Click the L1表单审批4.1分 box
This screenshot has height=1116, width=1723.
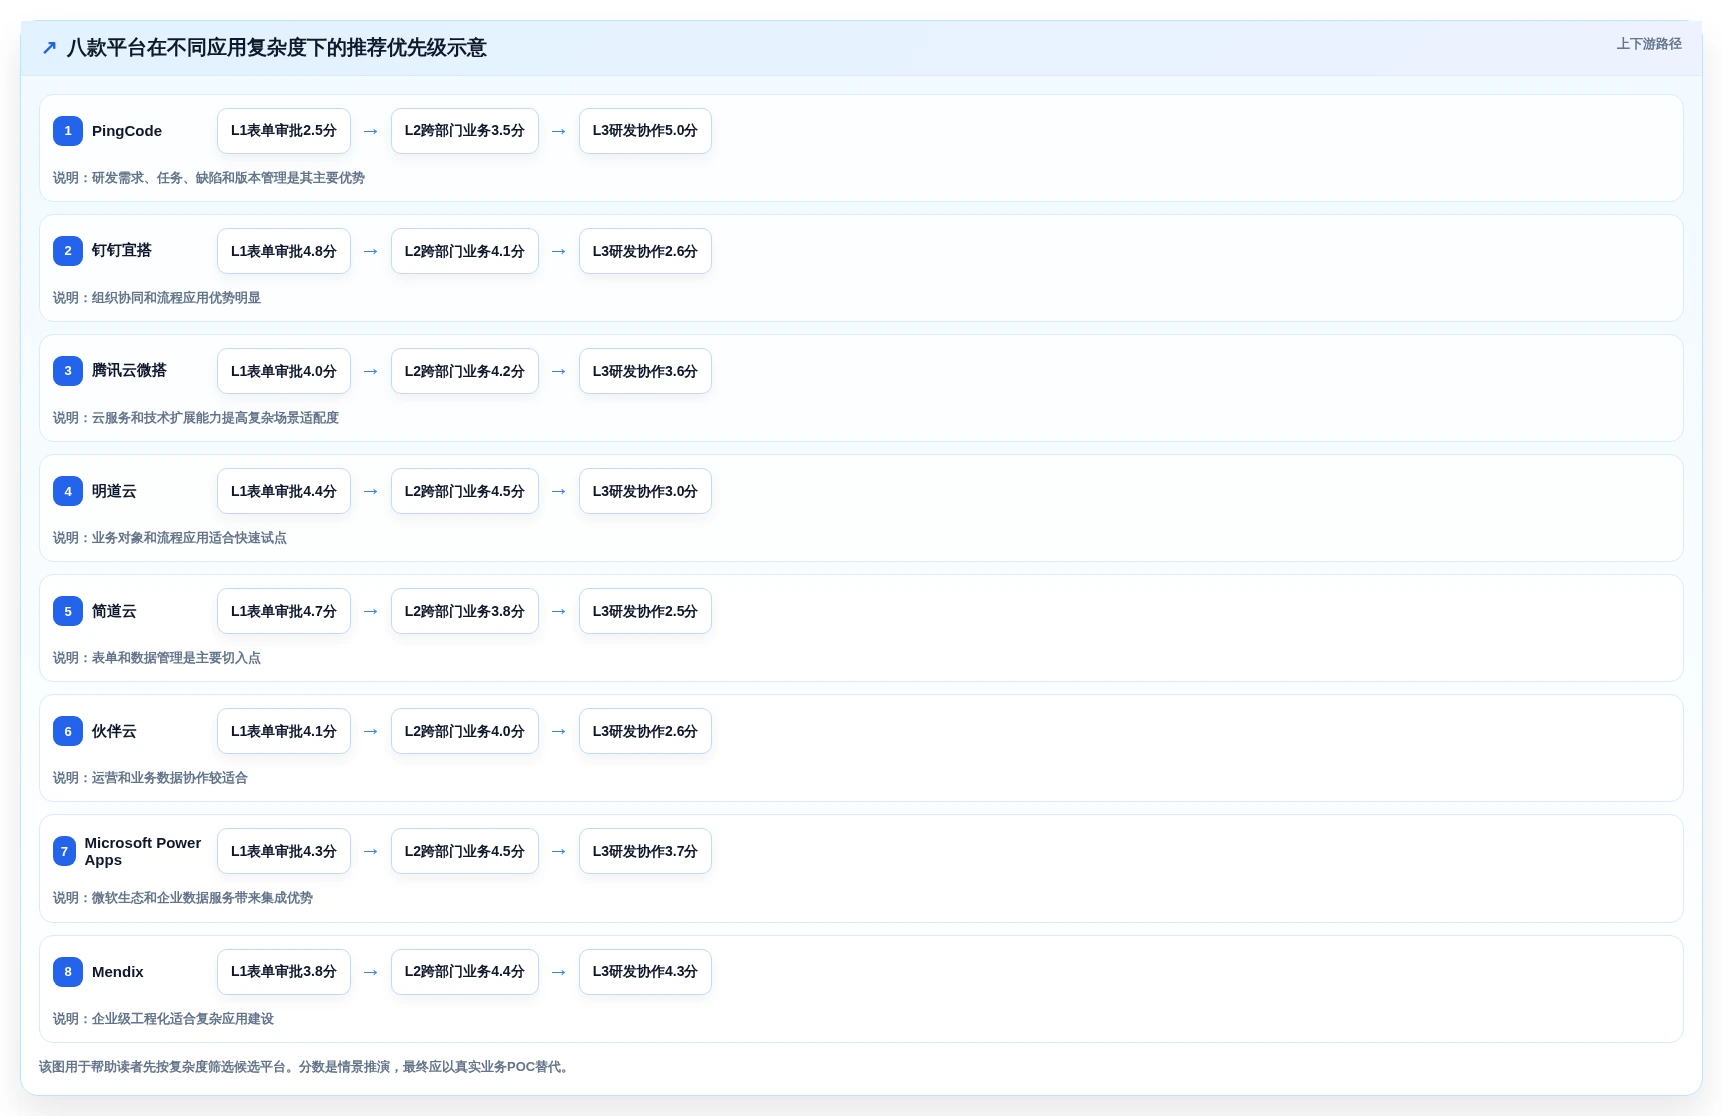(284, 731)
